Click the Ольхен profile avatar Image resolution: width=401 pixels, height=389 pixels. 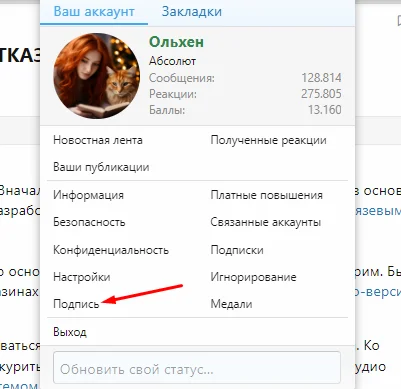click(x=97, y=76)
